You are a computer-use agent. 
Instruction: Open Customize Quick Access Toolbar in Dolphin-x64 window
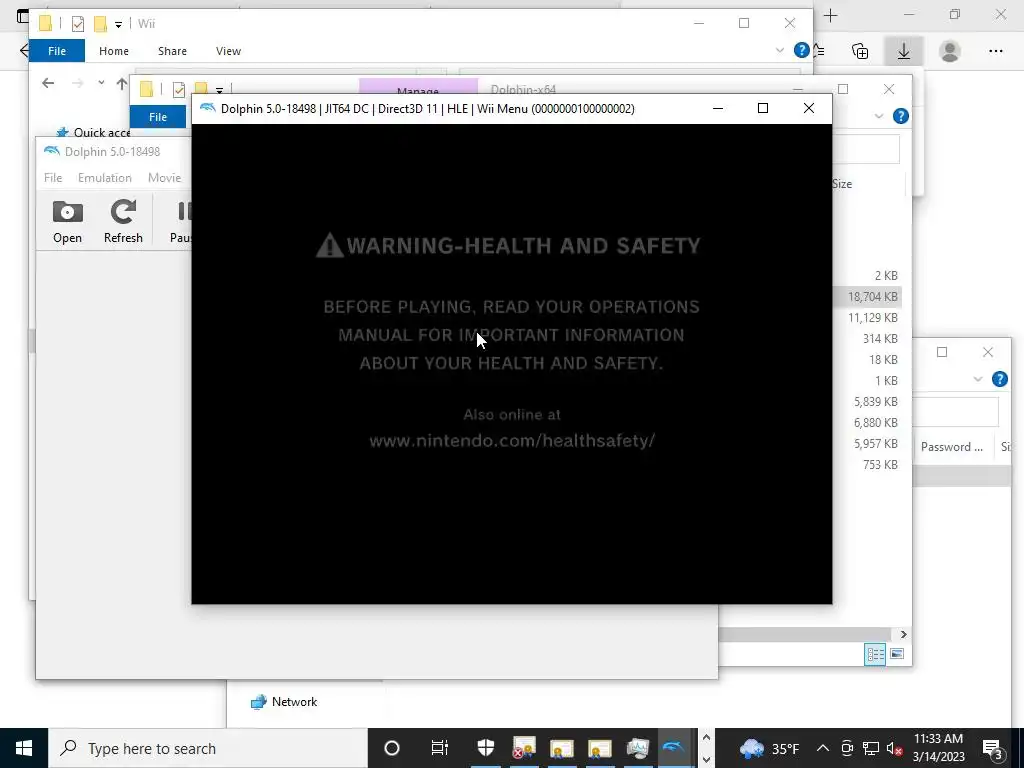click(x=219, y=90)
